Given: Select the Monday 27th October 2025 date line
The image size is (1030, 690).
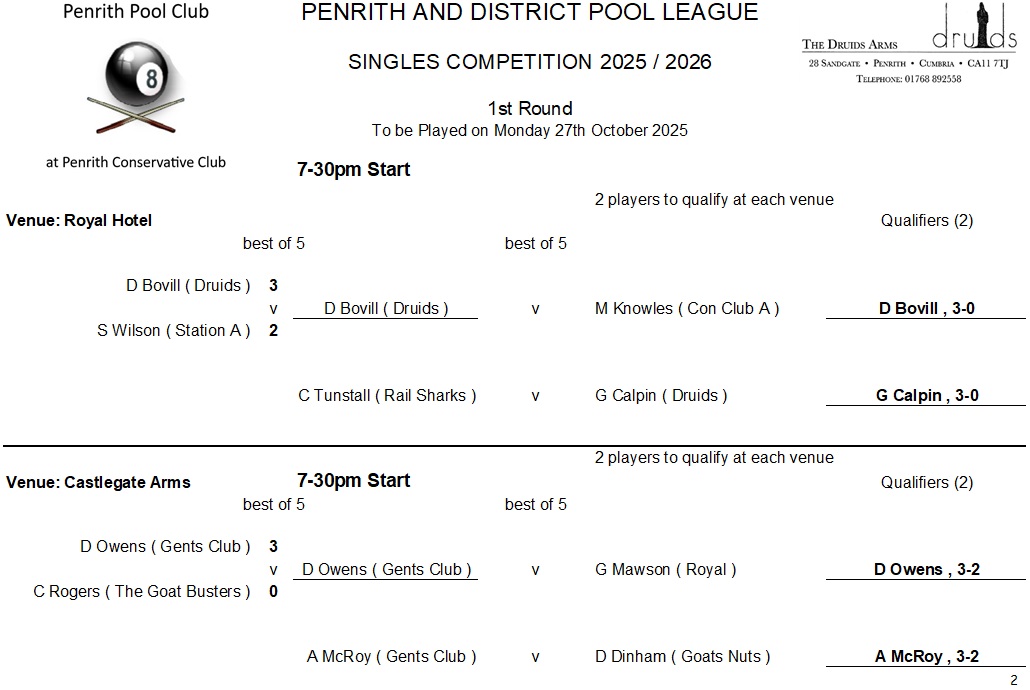Looking at the screenshot, I should (529, 130).
